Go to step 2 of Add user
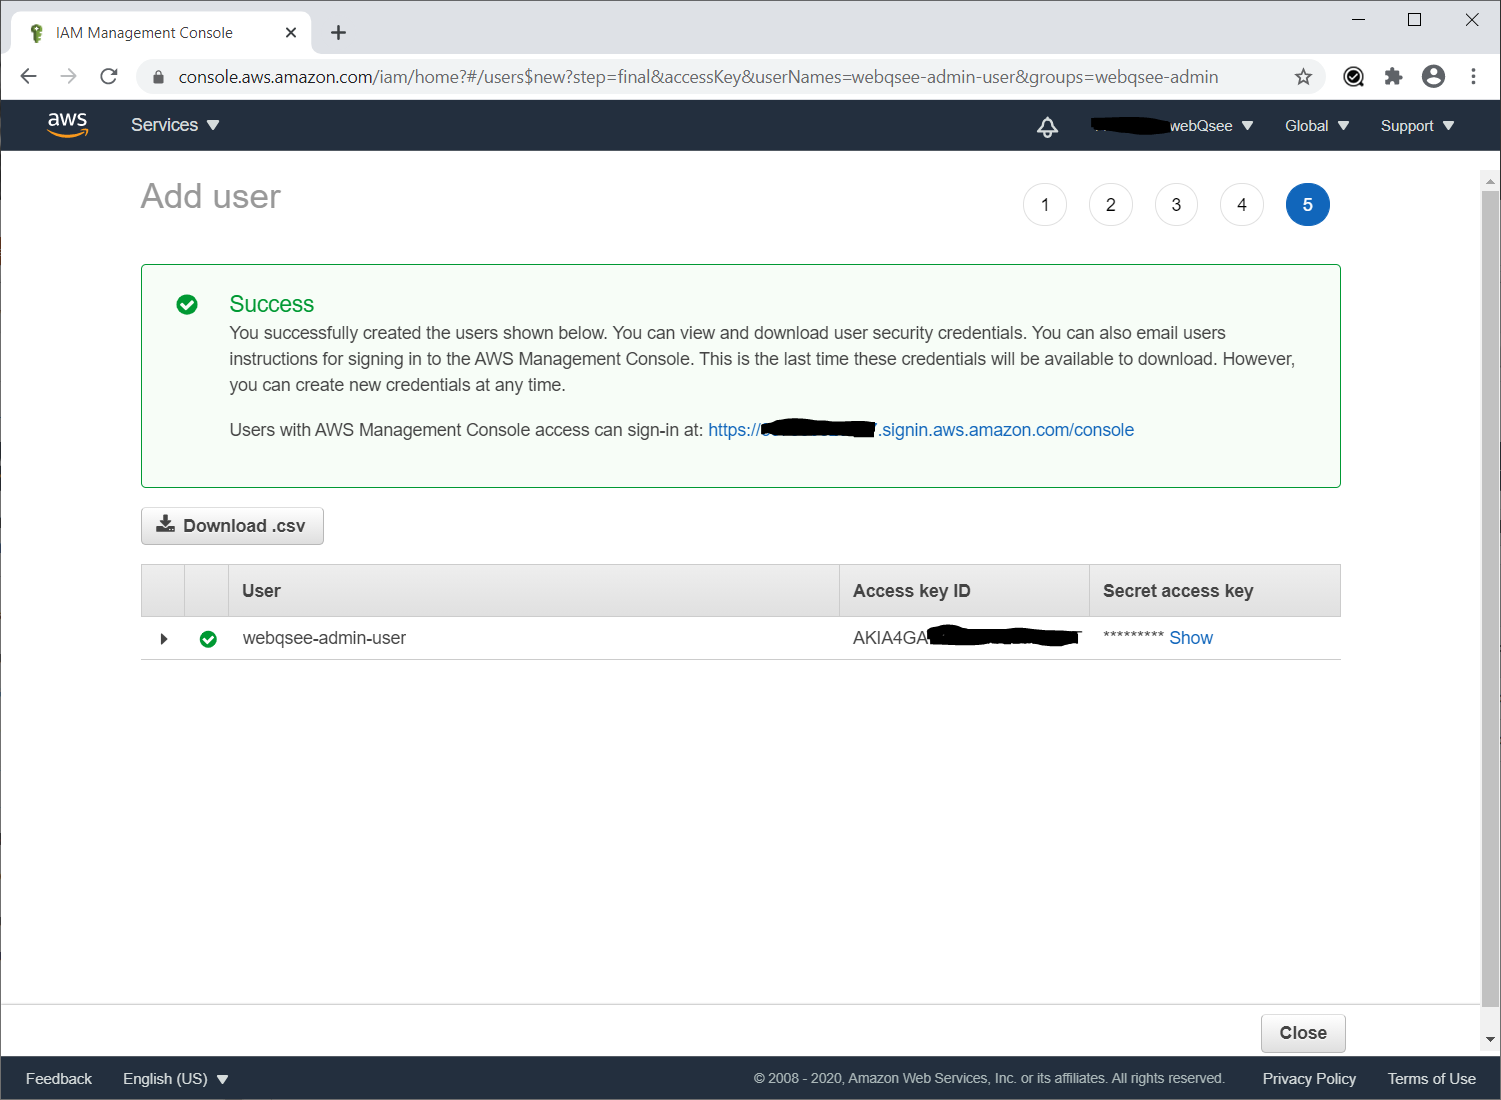The width and height of the screenshot is (1501, 1100). [x=1110, y=205]
